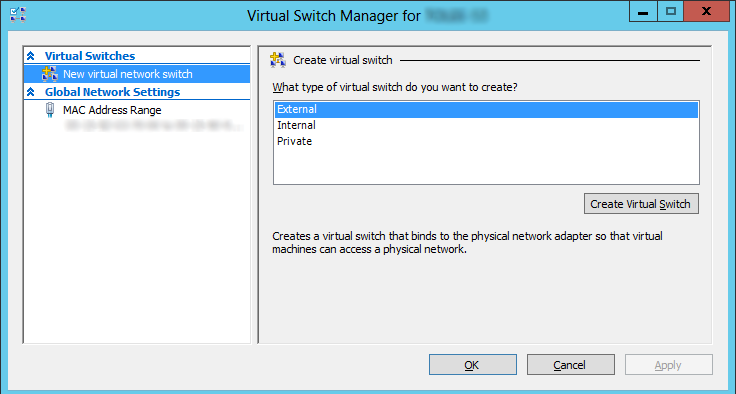The width and height of the screenshot is (736, 394).
Task: Click the Create Virtual Switch button
Action: coord(641,204)
